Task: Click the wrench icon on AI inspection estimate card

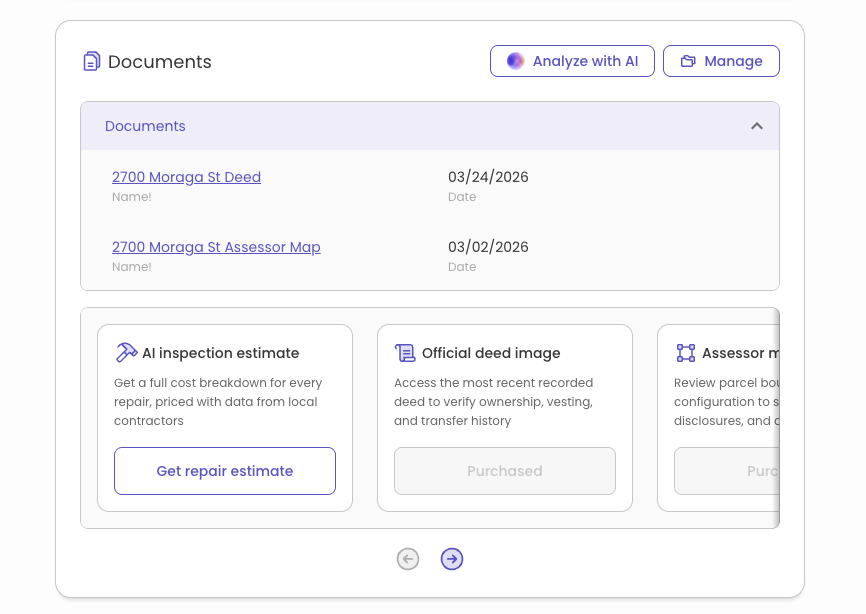Action: pos(127,352)
